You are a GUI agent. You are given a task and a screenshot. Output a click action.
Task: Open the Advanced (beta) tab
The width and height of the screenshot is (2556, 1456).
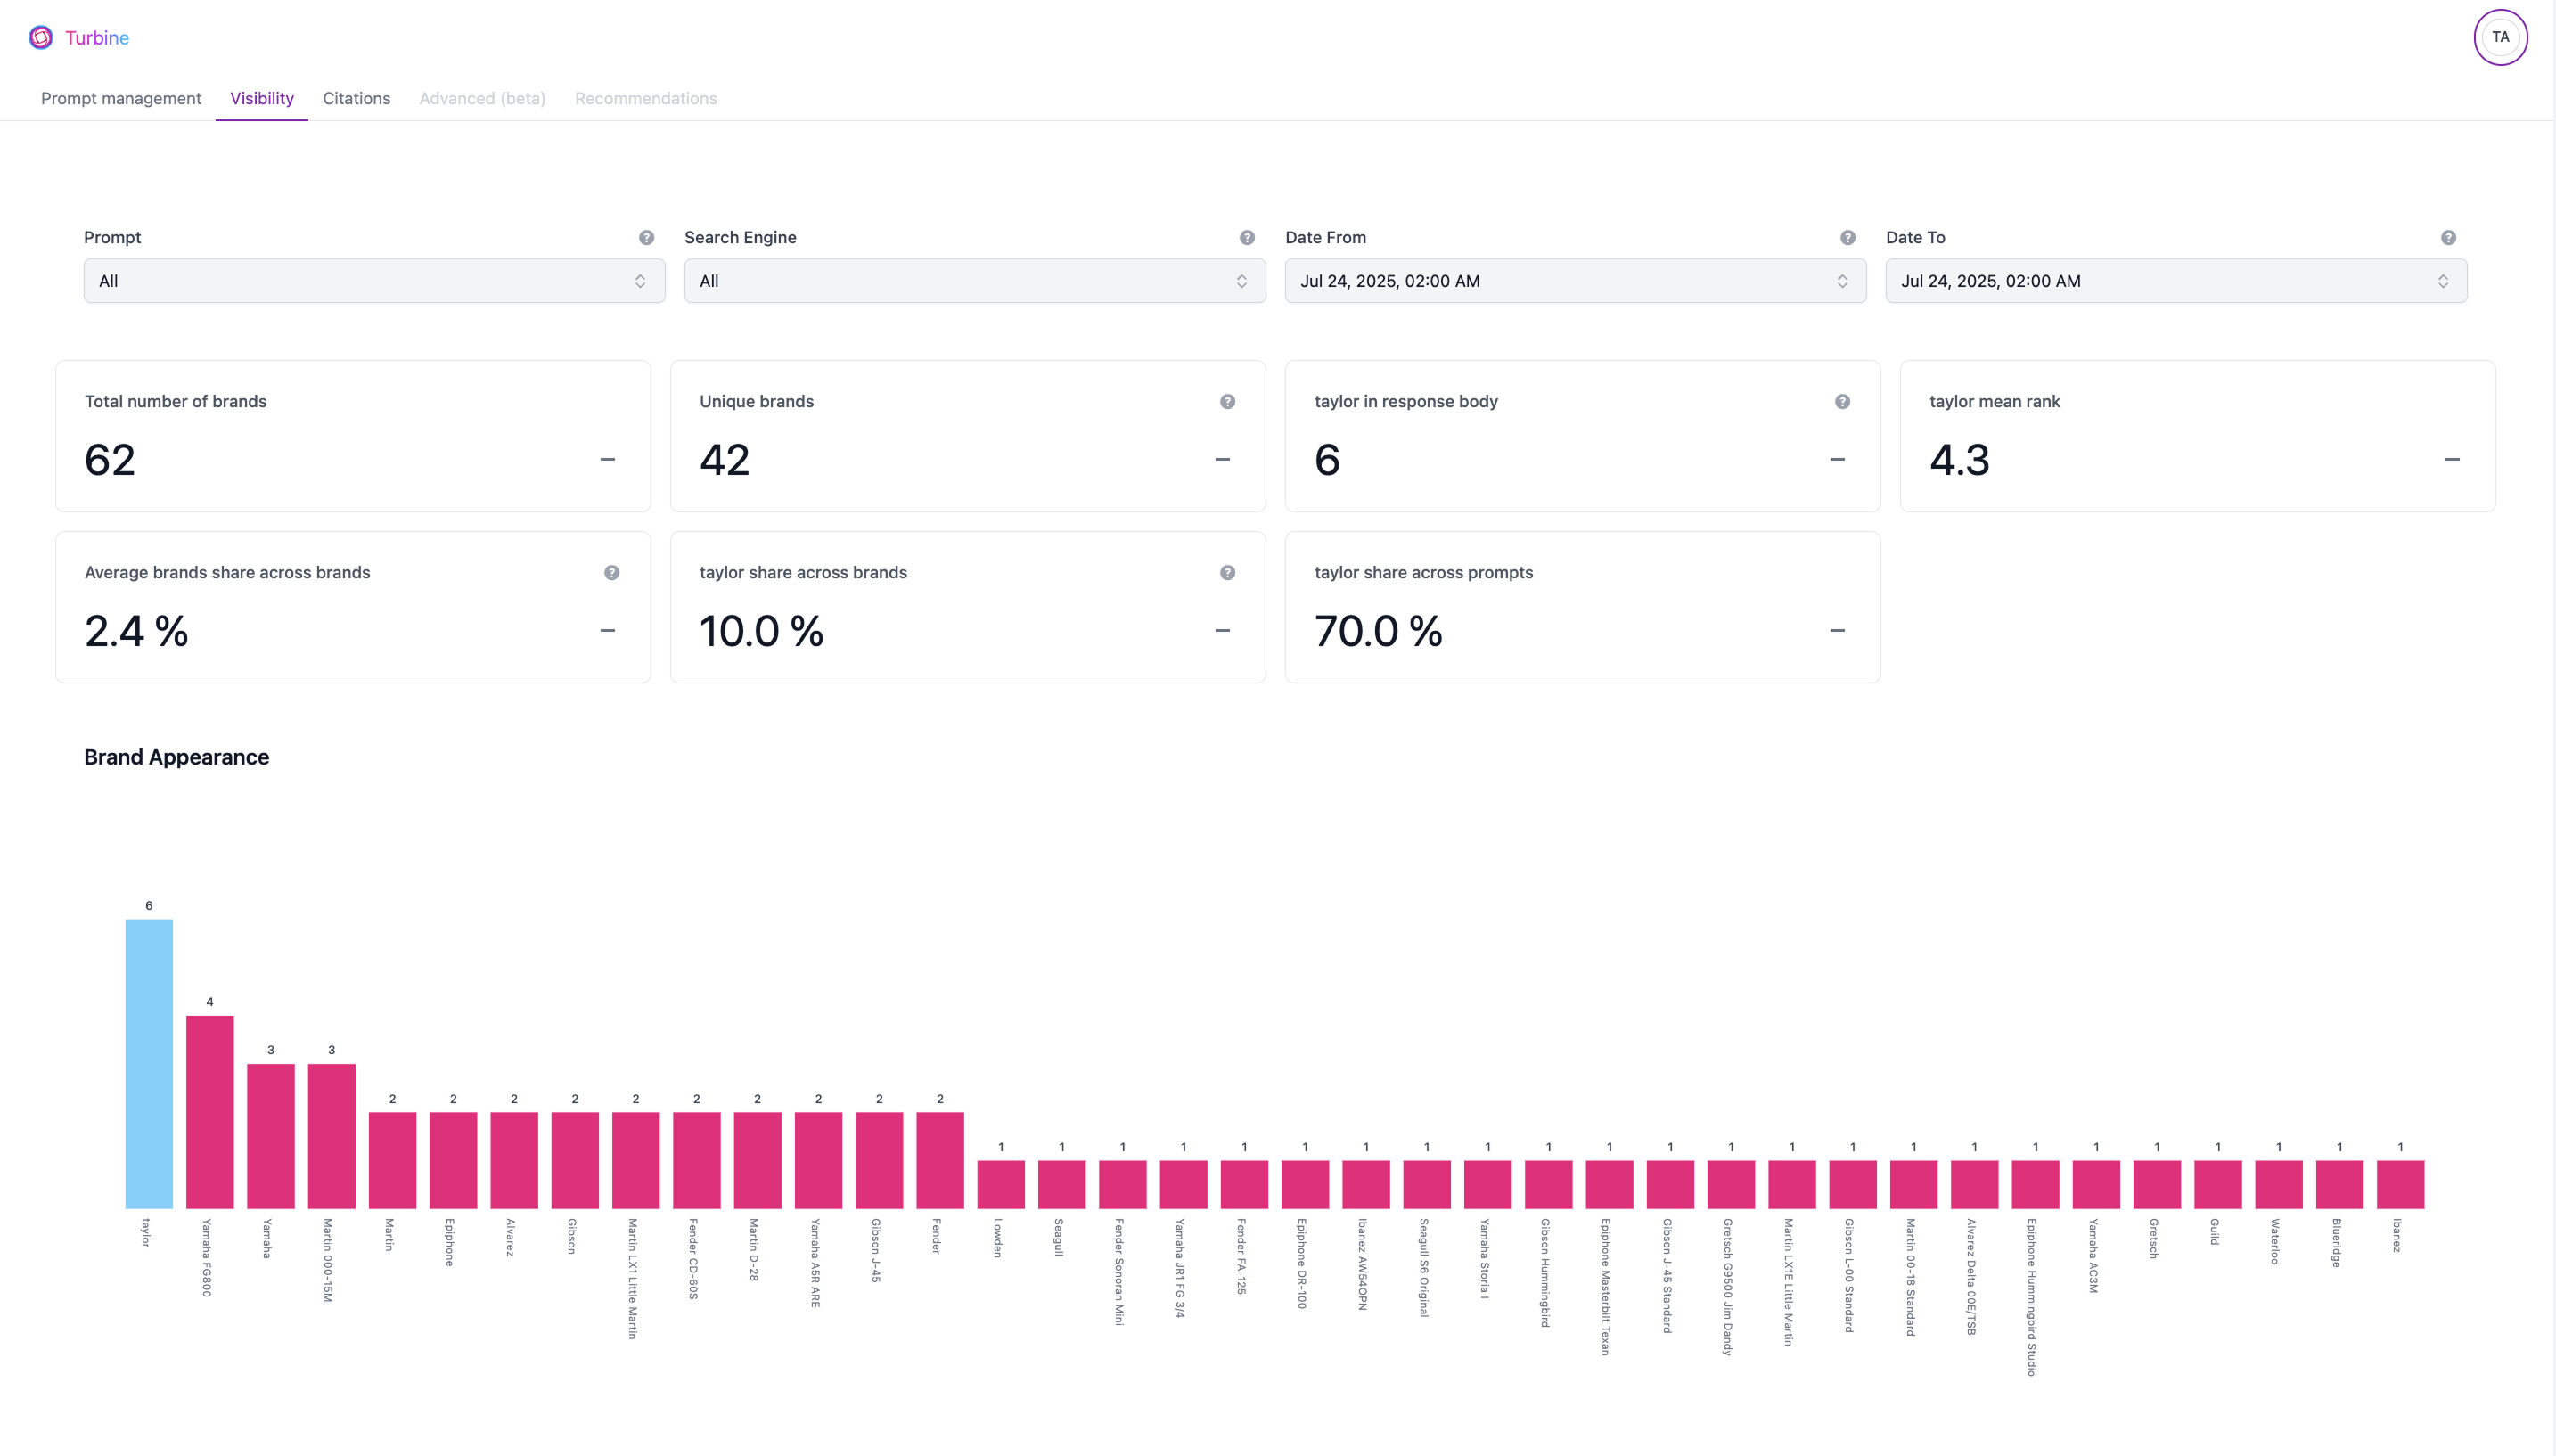482,98
